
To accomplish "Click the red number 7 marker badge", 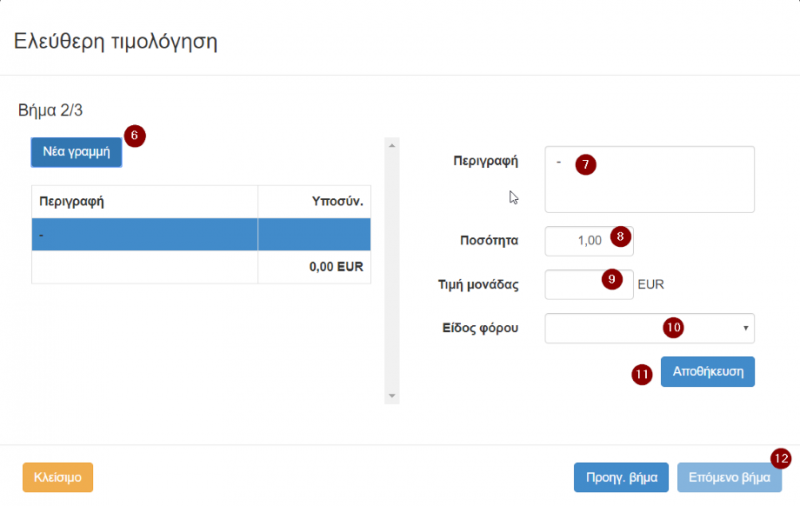I will (x=586, y=165).
